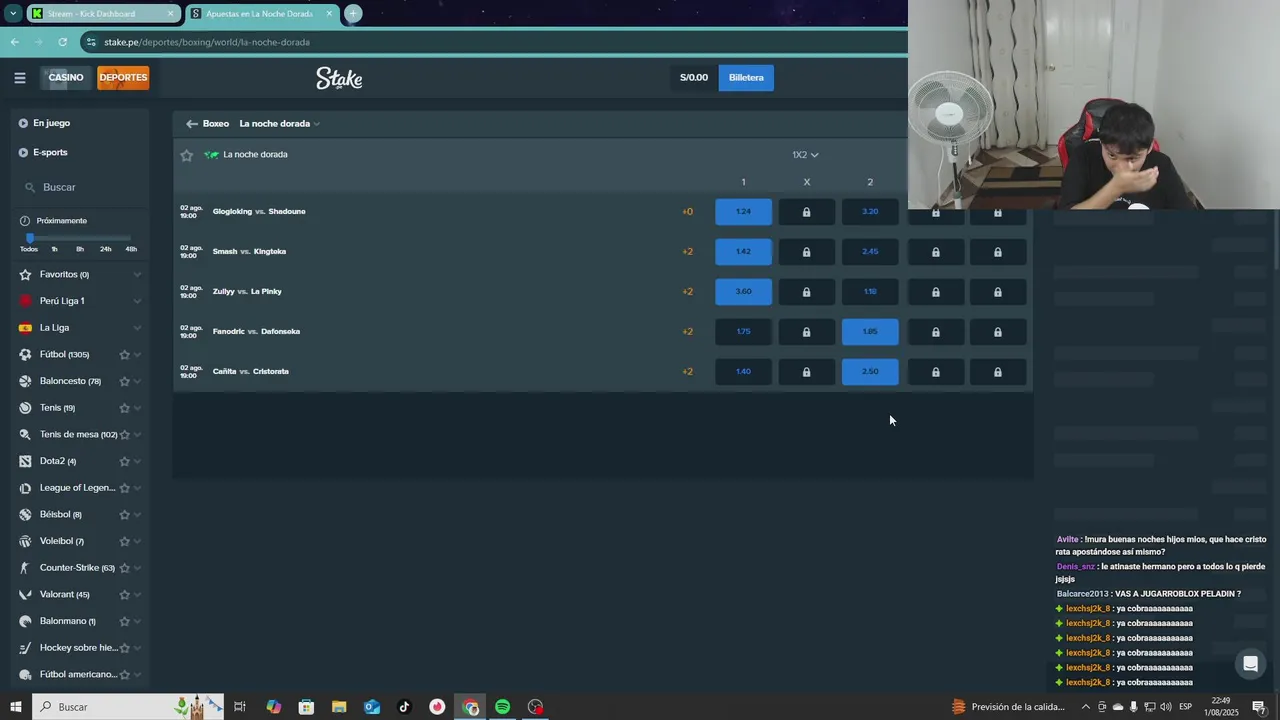Image resolution: width=1280 pixels, height=720 pixels.
Task: Bet on Kingteka at 2.45
Action: (870, 252)
